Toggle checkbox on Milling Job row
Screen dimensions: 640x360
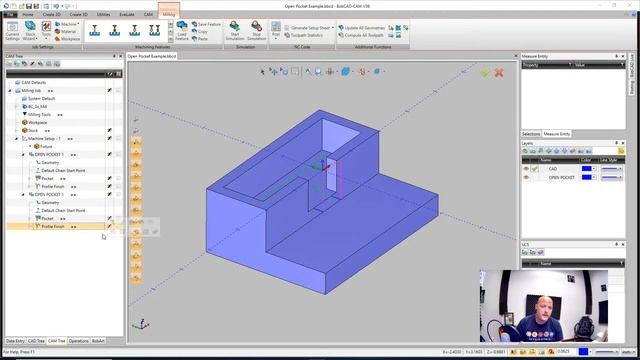tap(118, 90)
